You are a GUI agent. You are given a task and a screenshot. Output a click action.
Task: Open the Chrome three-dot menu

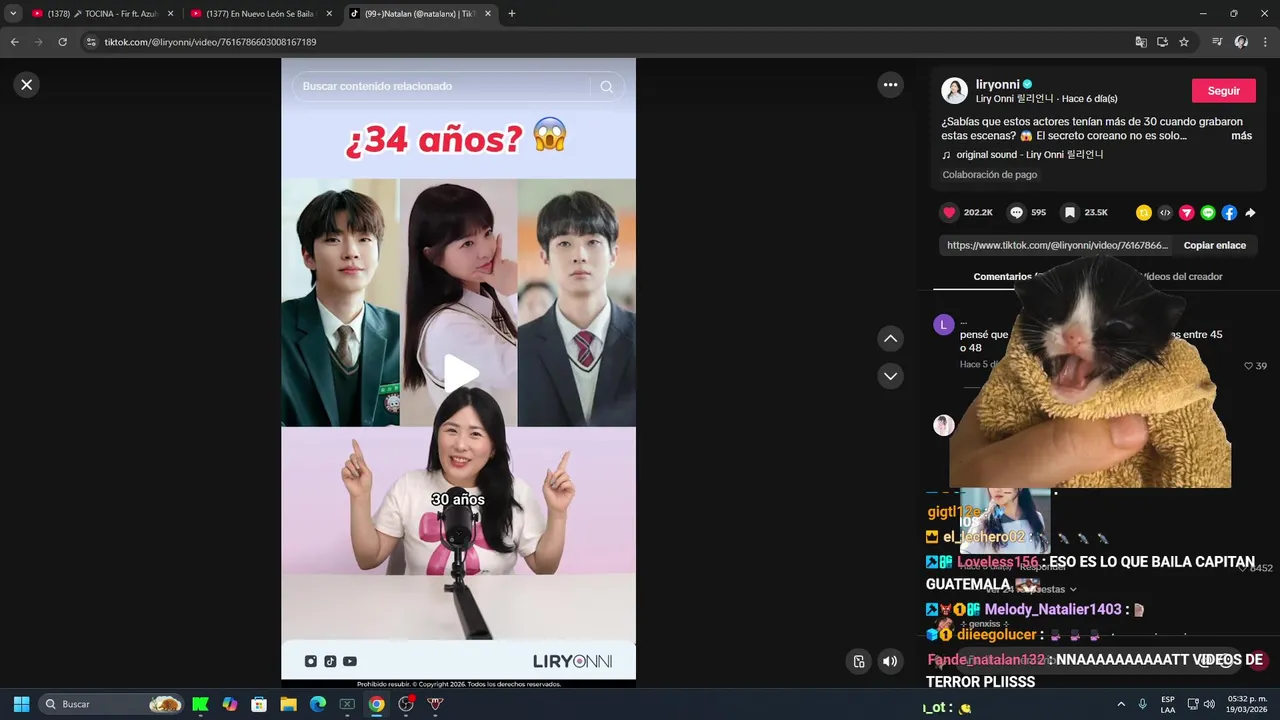pyautogui.click(x=1265, y=42)
